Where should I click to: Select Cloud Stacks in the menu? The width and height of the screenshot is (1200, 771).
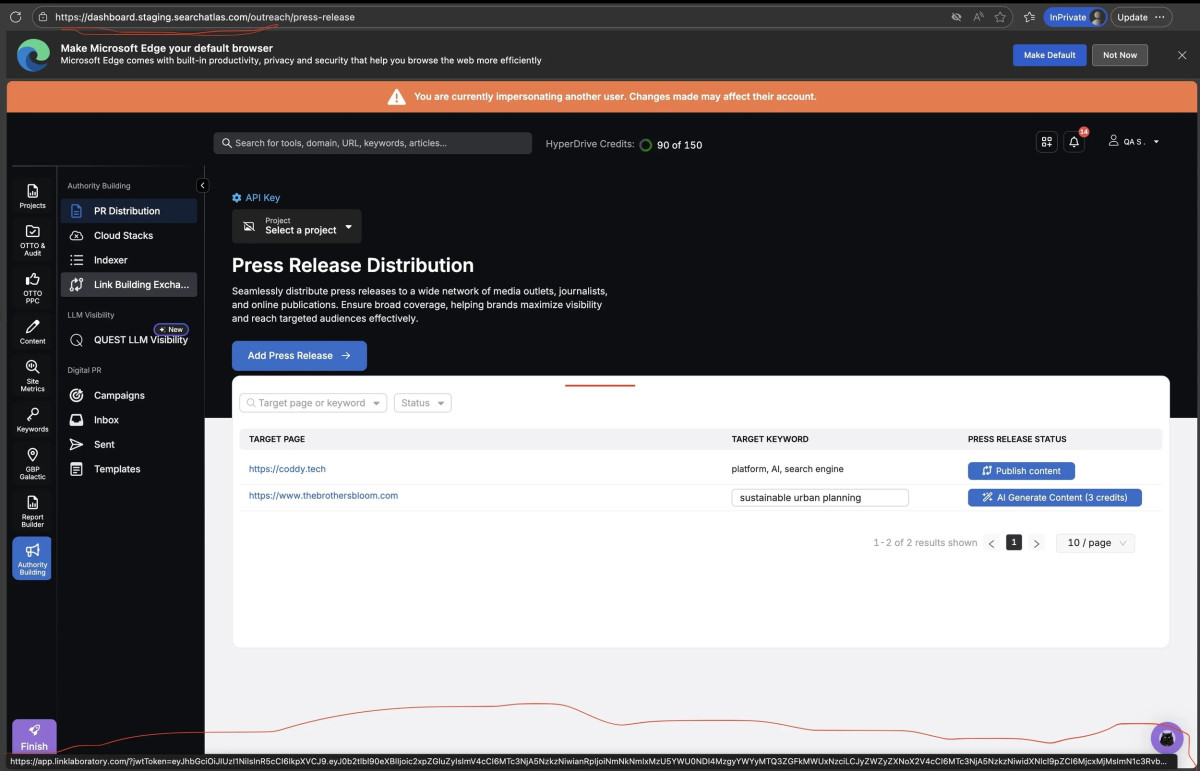123,236
